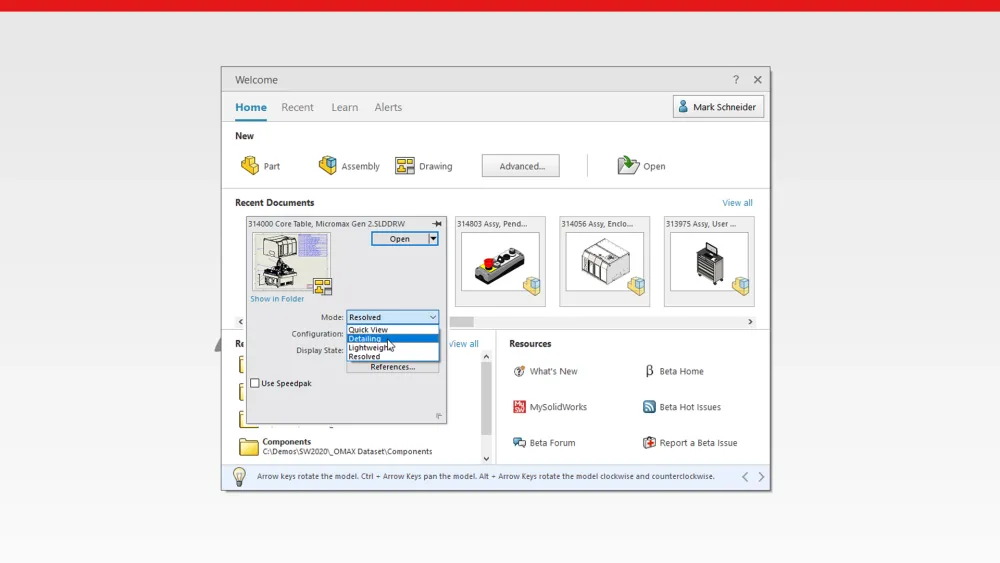Click Report a Beta Issue icon
Image resolution: width=1000 pixels, height=563 pixels.
tap(649, 442)
